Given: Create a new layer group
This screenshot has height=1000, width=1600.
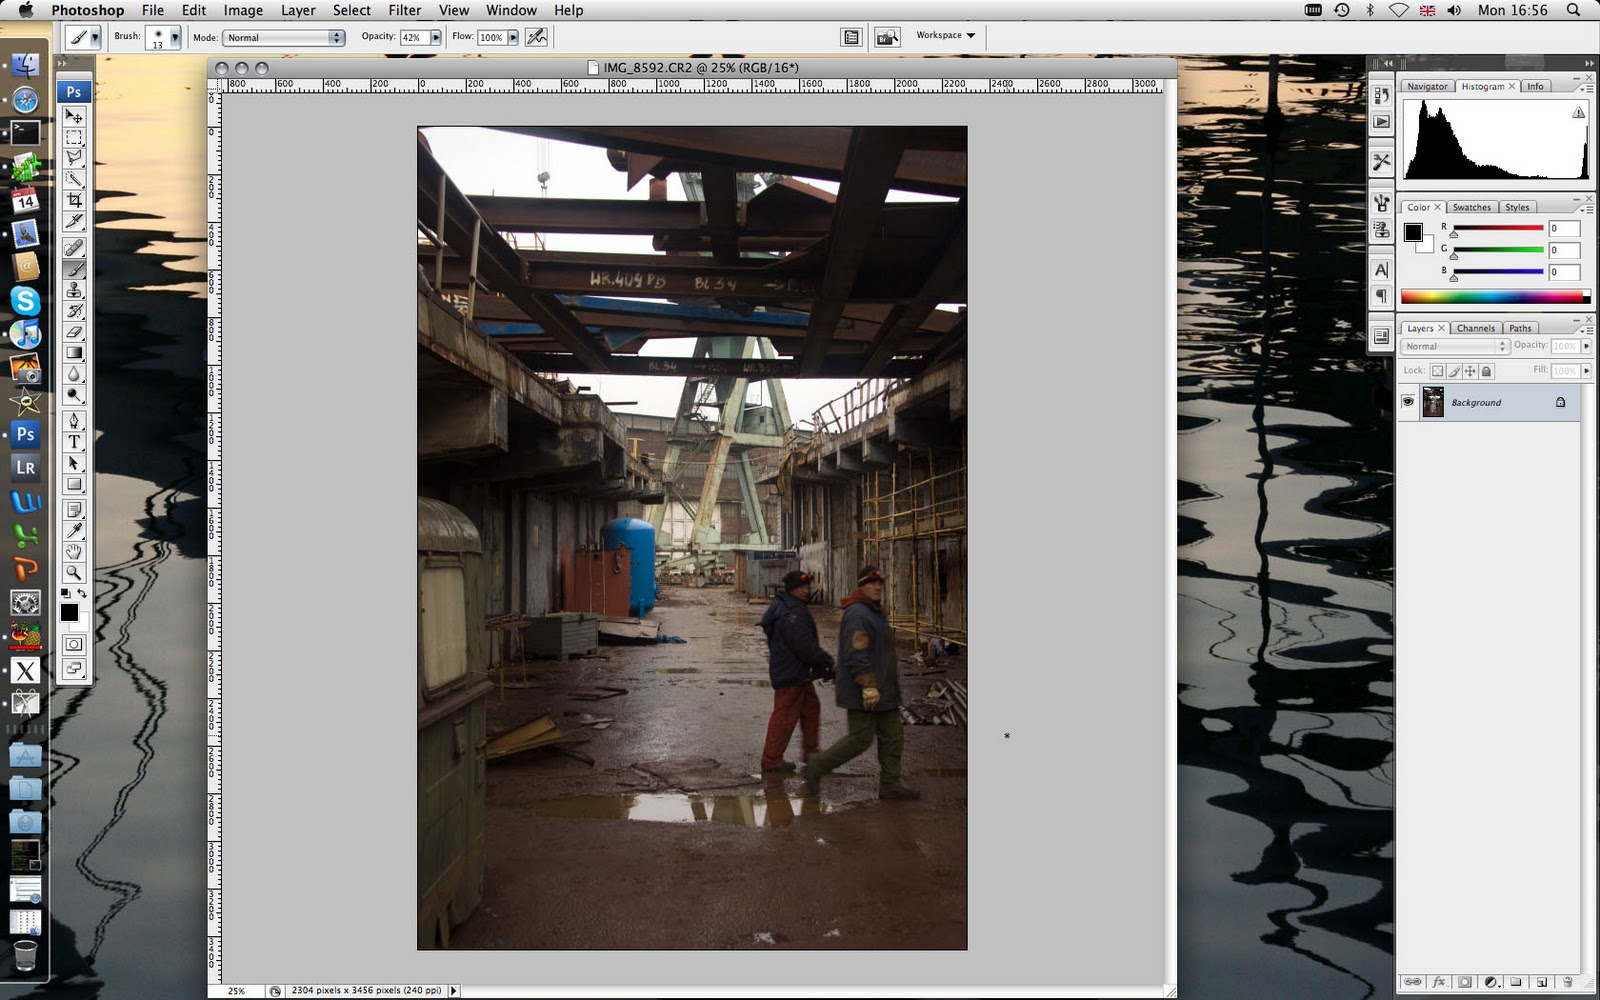Looking at the screenshot, I should pyautogui.click(x=1516, y=982).
